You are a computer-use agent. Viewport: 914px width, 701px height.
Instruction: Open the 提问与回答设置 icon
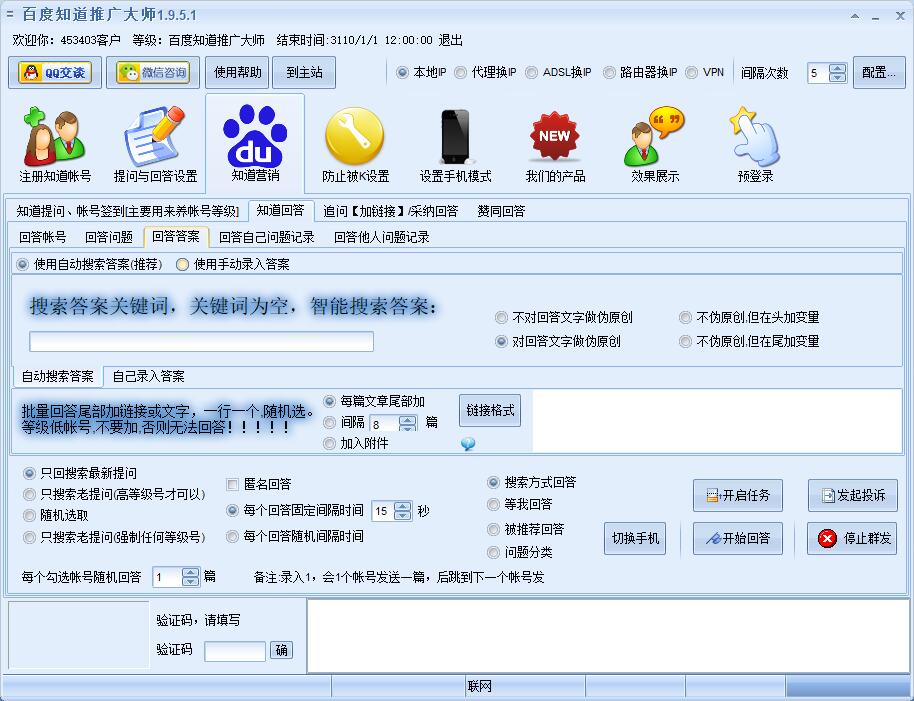click(x=155, y=140)
